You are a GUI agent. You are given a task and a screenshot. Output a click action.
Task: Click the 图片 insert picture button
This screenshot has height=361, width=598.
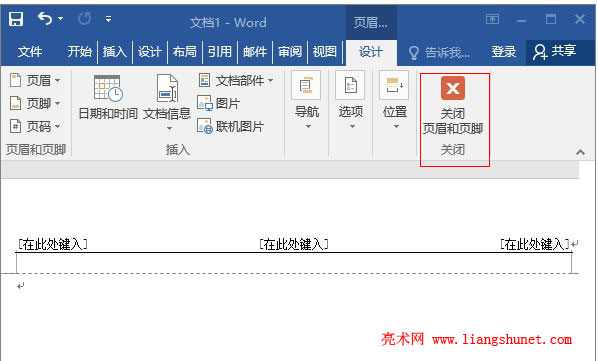219,103
